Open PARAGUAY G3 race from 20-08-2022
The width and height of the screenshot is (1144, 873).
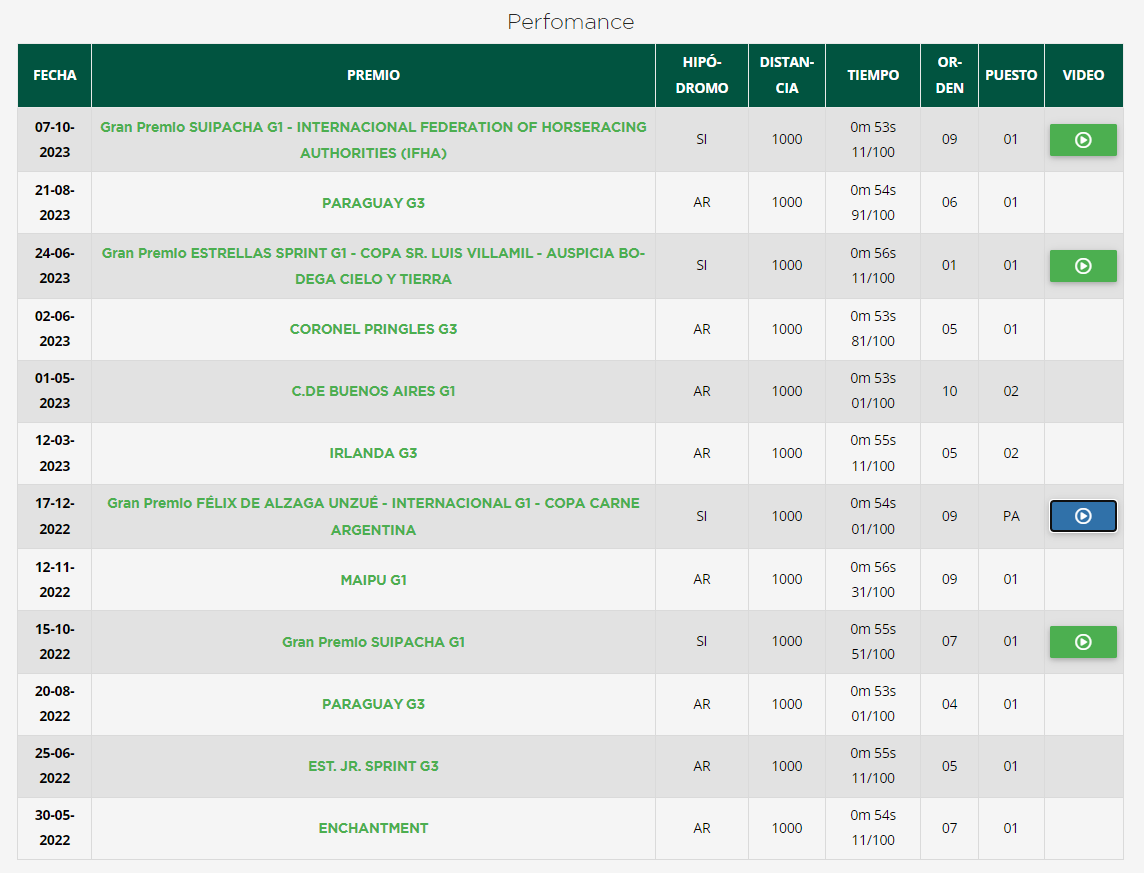click(x=373, y=704)
